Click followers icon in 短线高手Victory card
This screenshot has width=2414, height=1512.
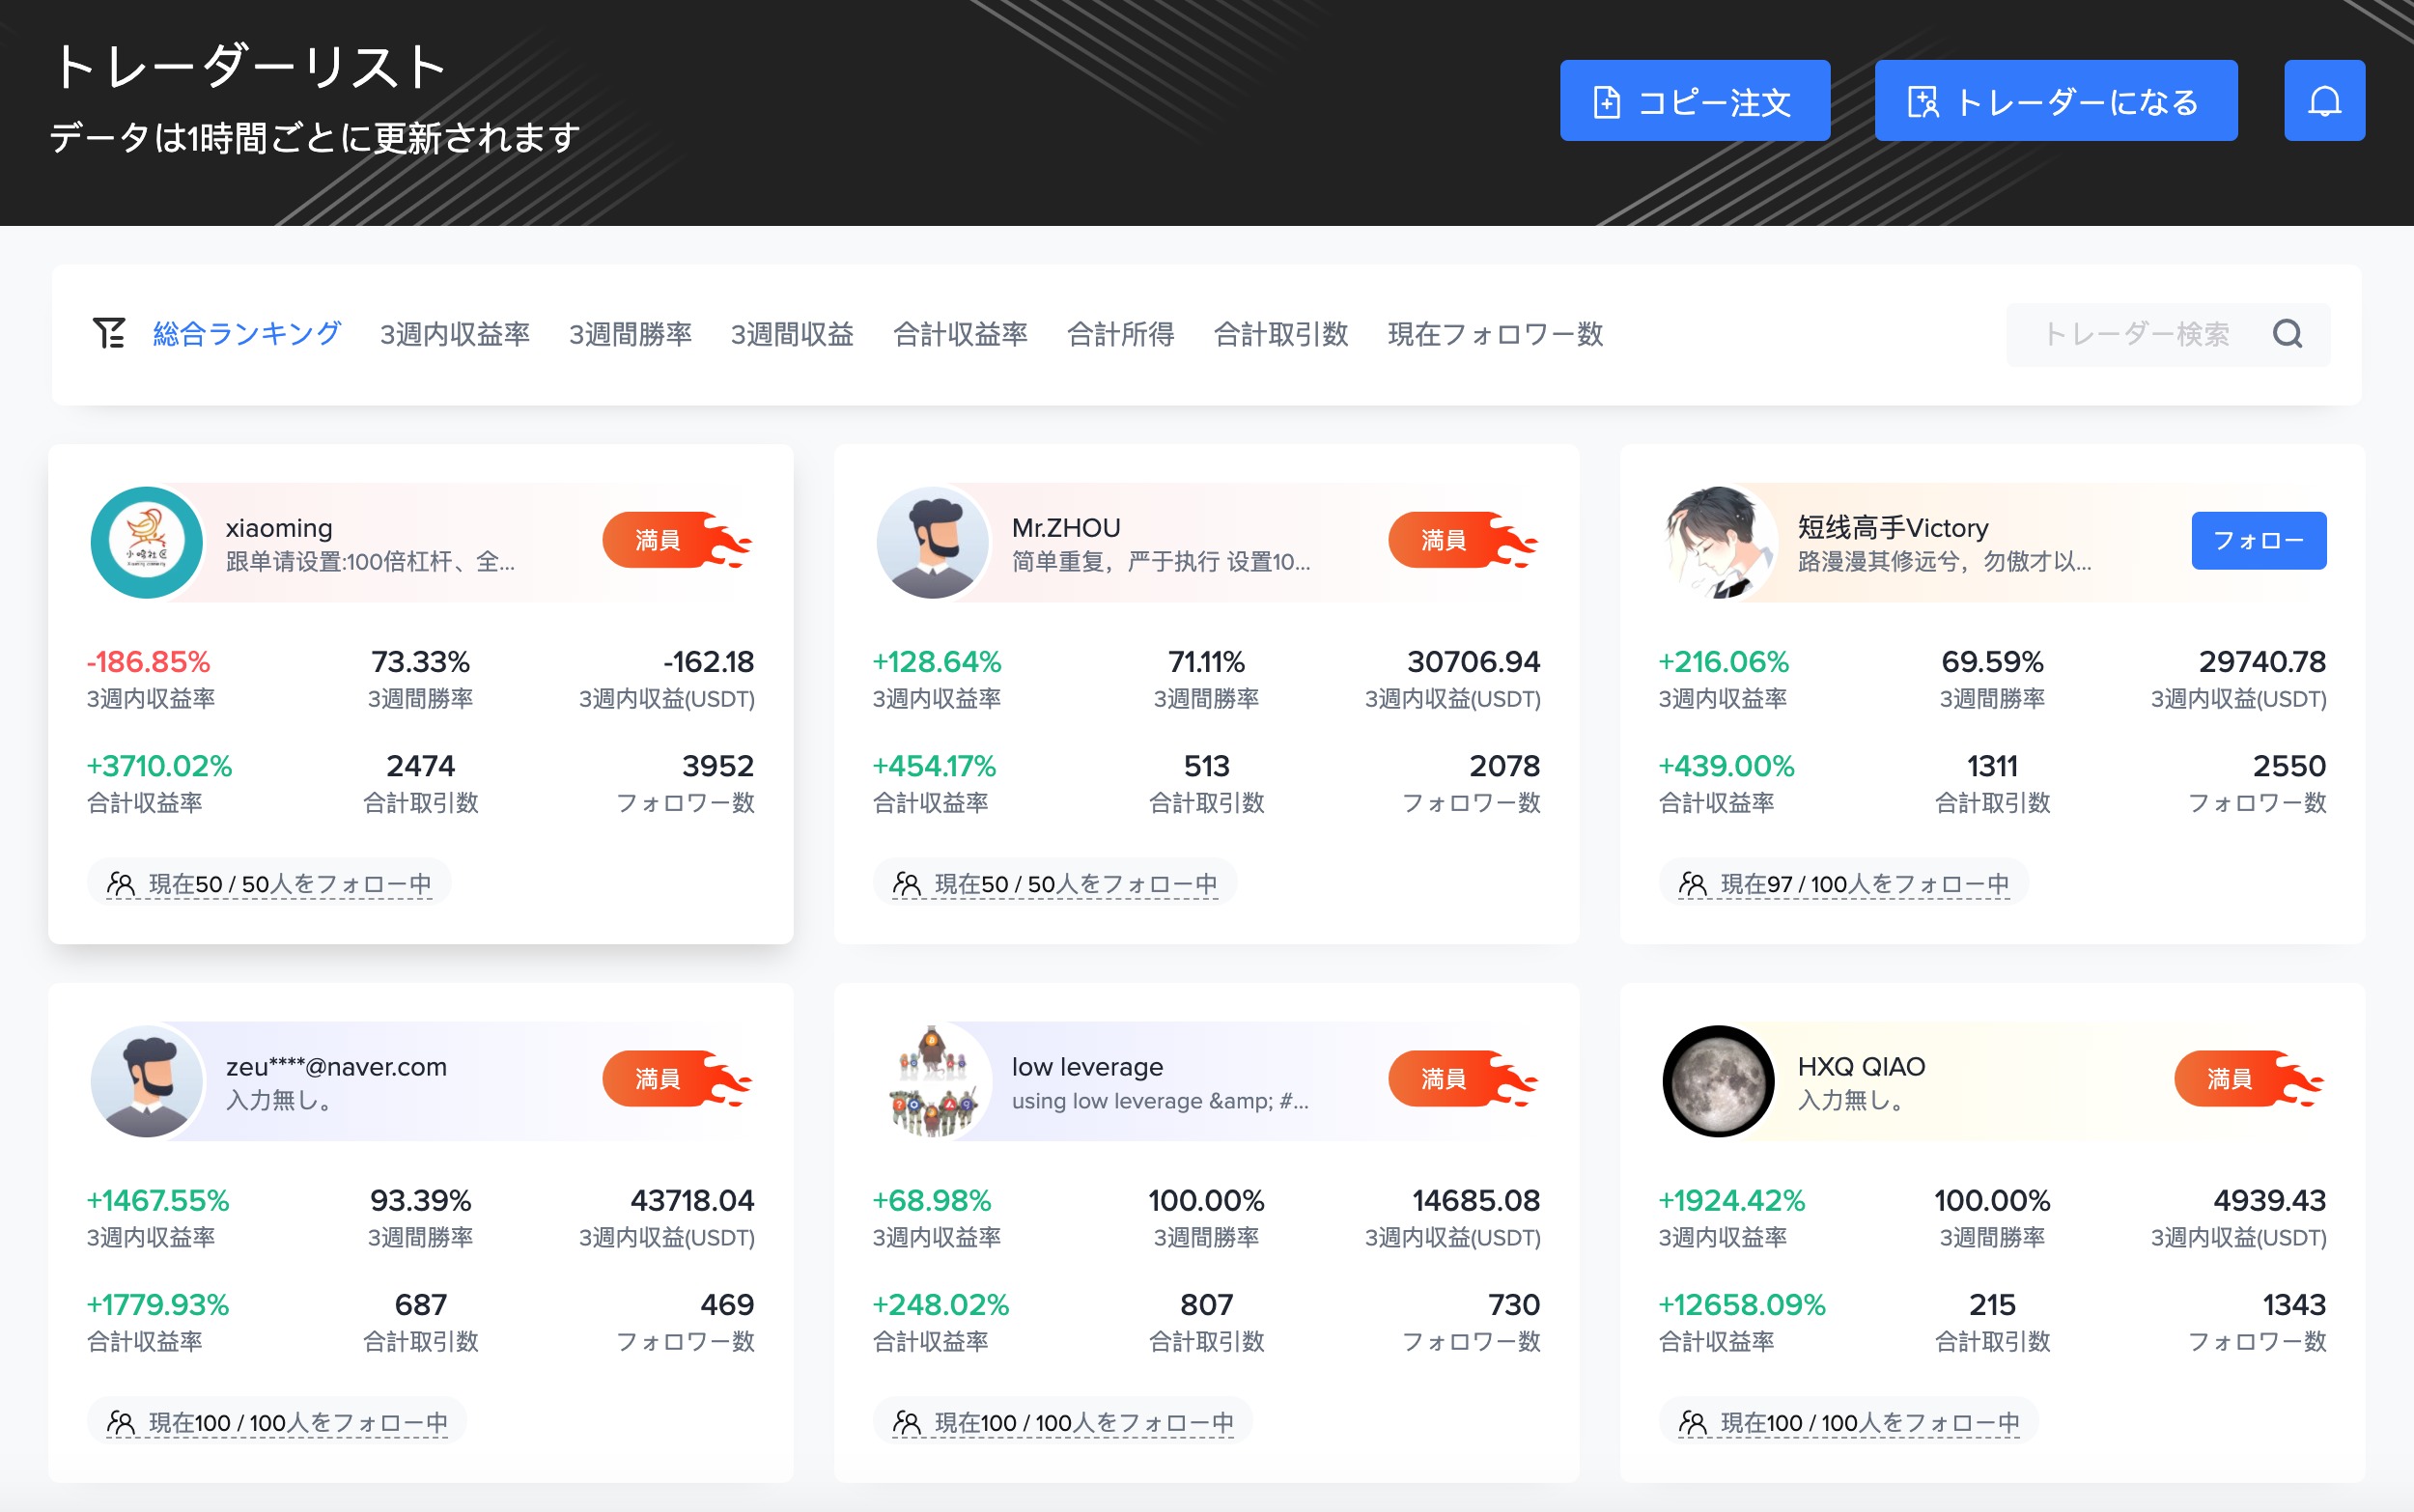tap(1692, 884)
